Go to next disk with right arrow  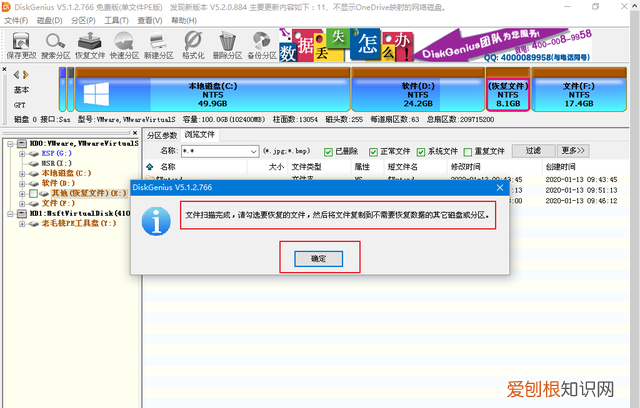tap(26, 75)
